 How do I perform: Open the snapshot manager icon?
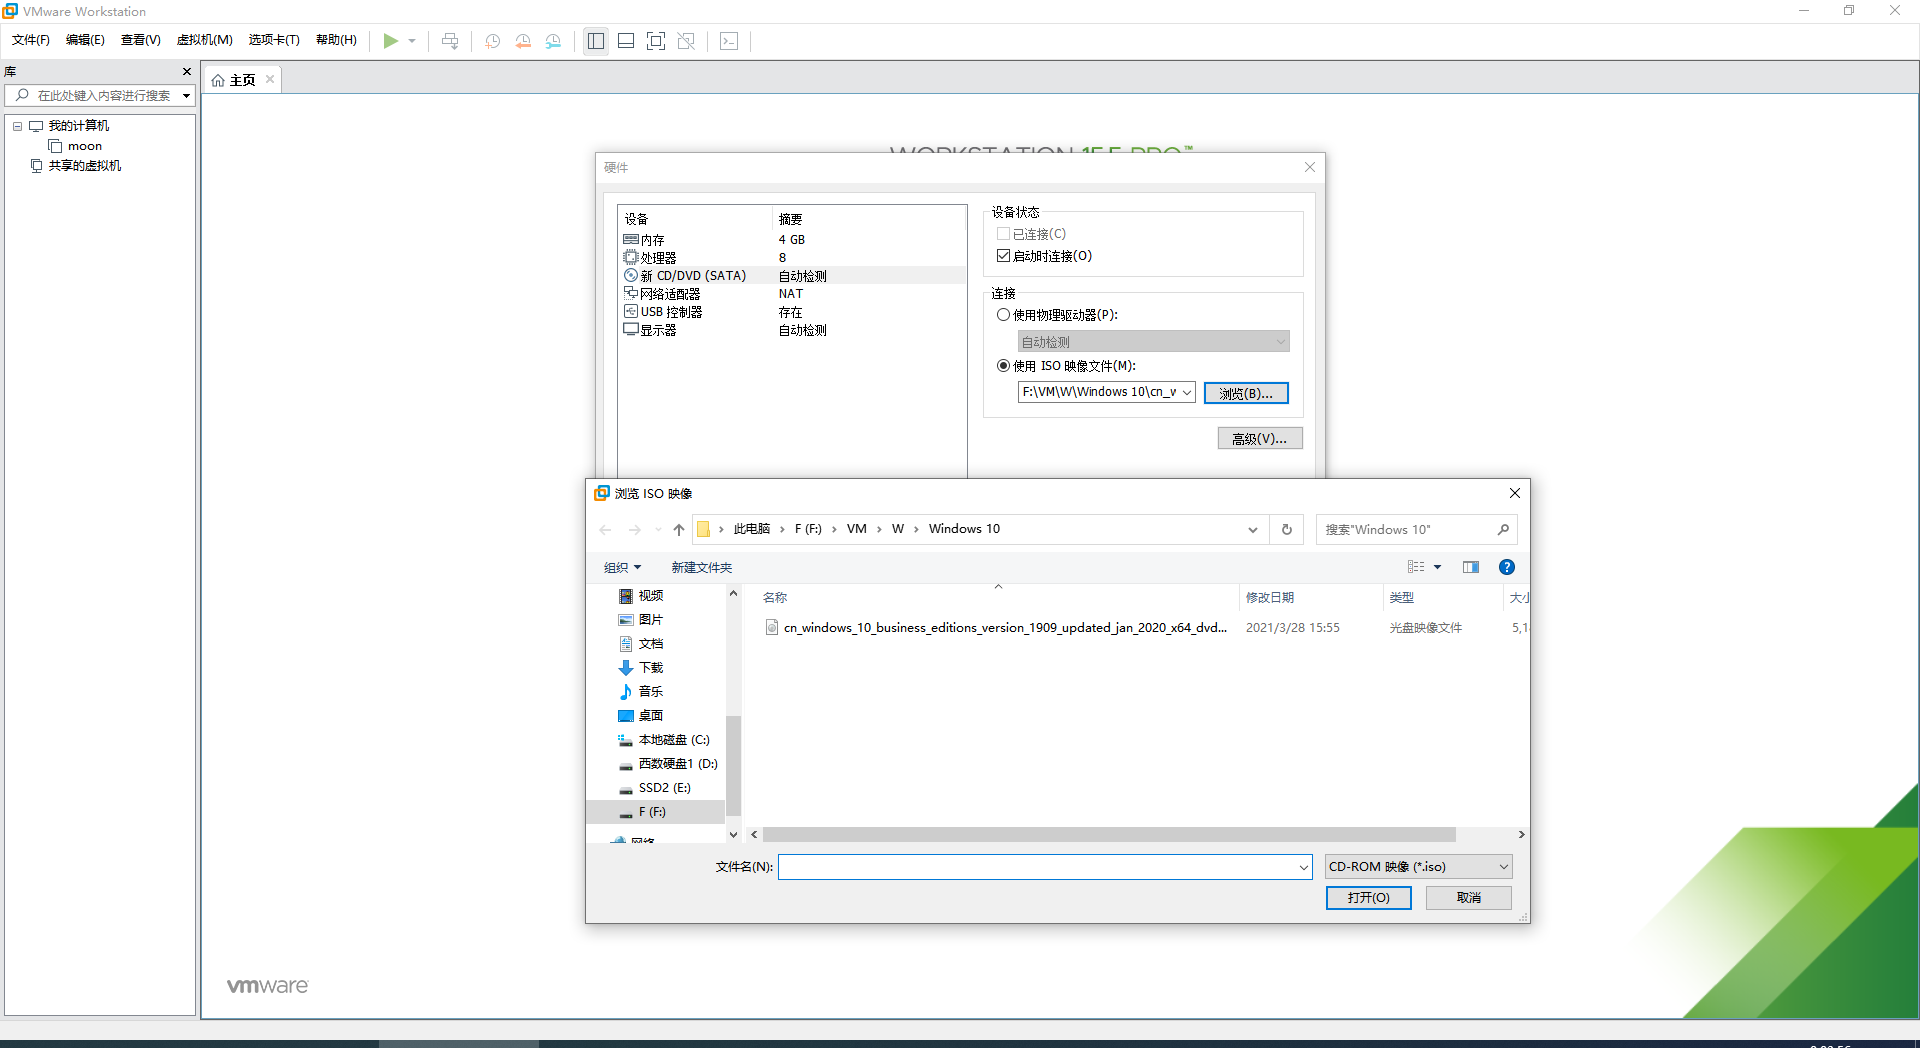[x=553, y=41]
